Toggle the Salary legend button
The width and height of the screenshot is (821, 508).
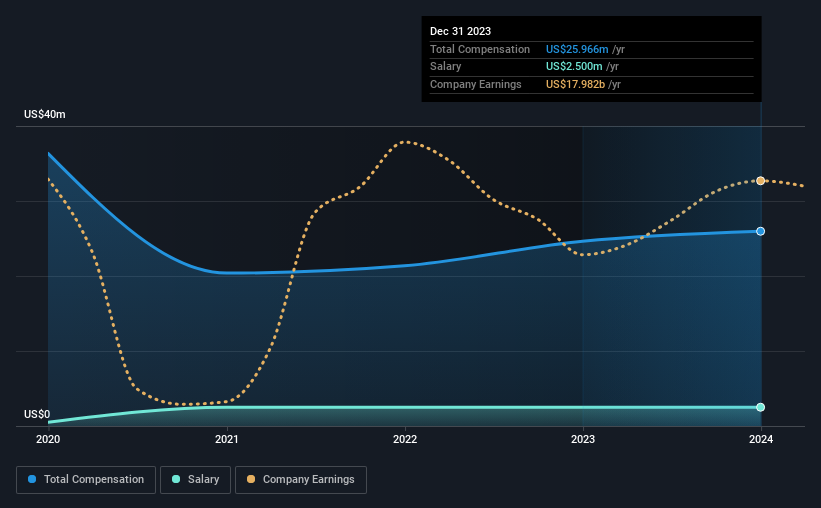point(195,480)
